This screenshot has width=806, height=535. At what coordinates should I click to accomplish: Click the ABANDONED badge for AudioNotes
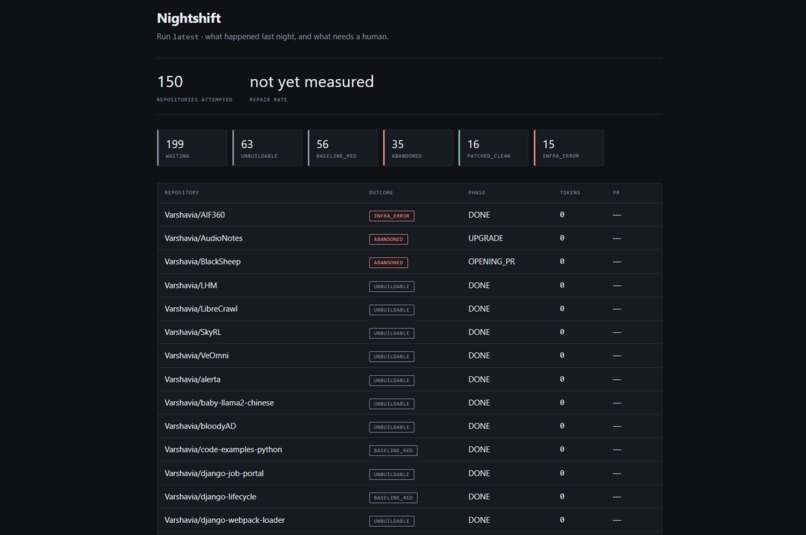[389, 239]
